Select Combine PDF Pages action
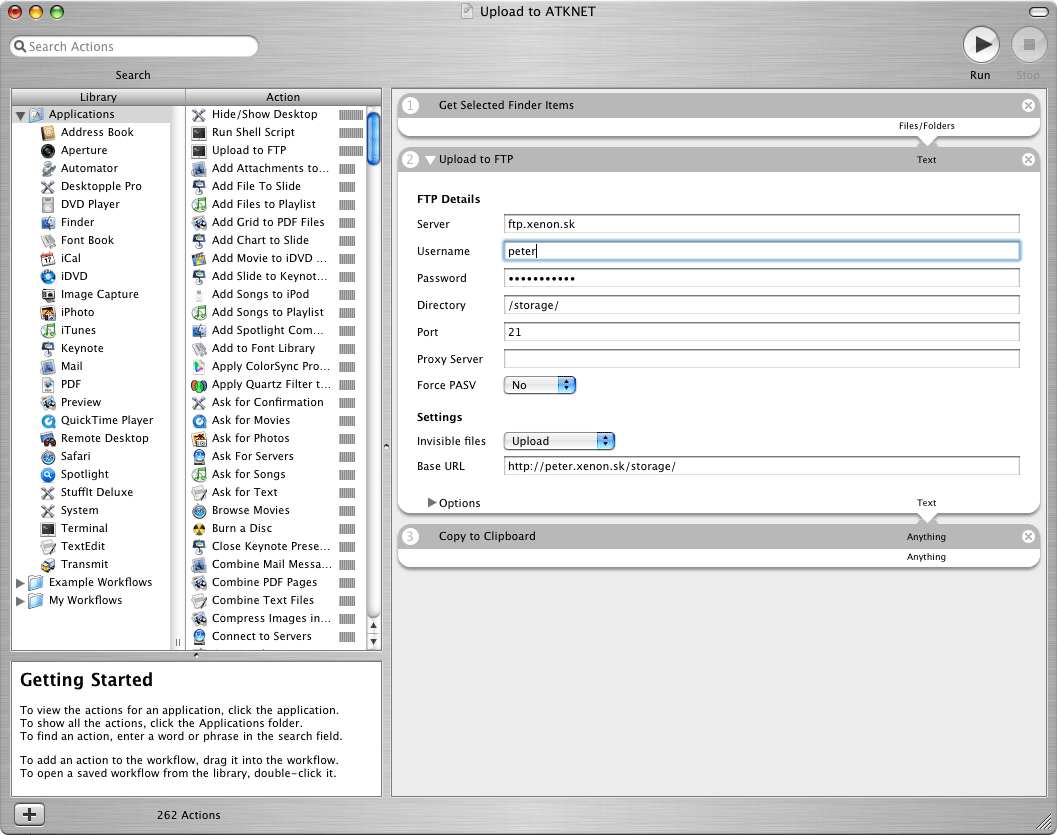 tap(276, 582)
